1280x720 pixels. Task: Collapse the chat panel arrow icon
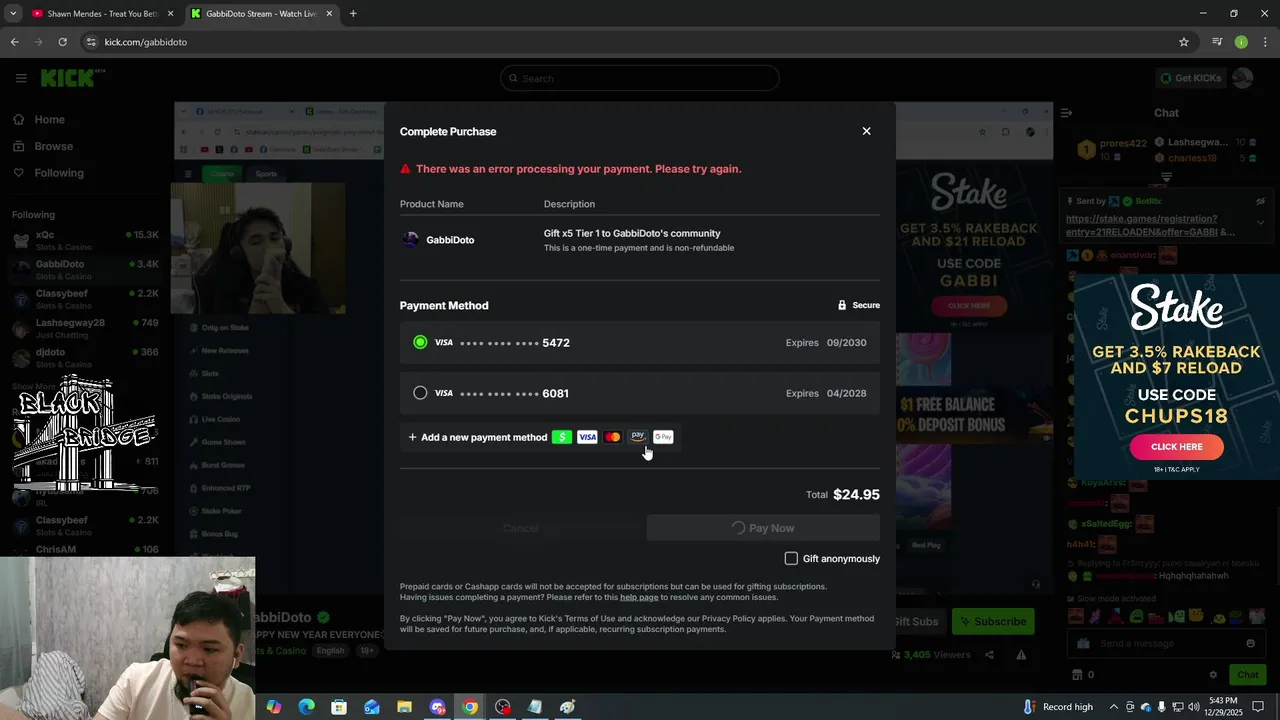1066,113
